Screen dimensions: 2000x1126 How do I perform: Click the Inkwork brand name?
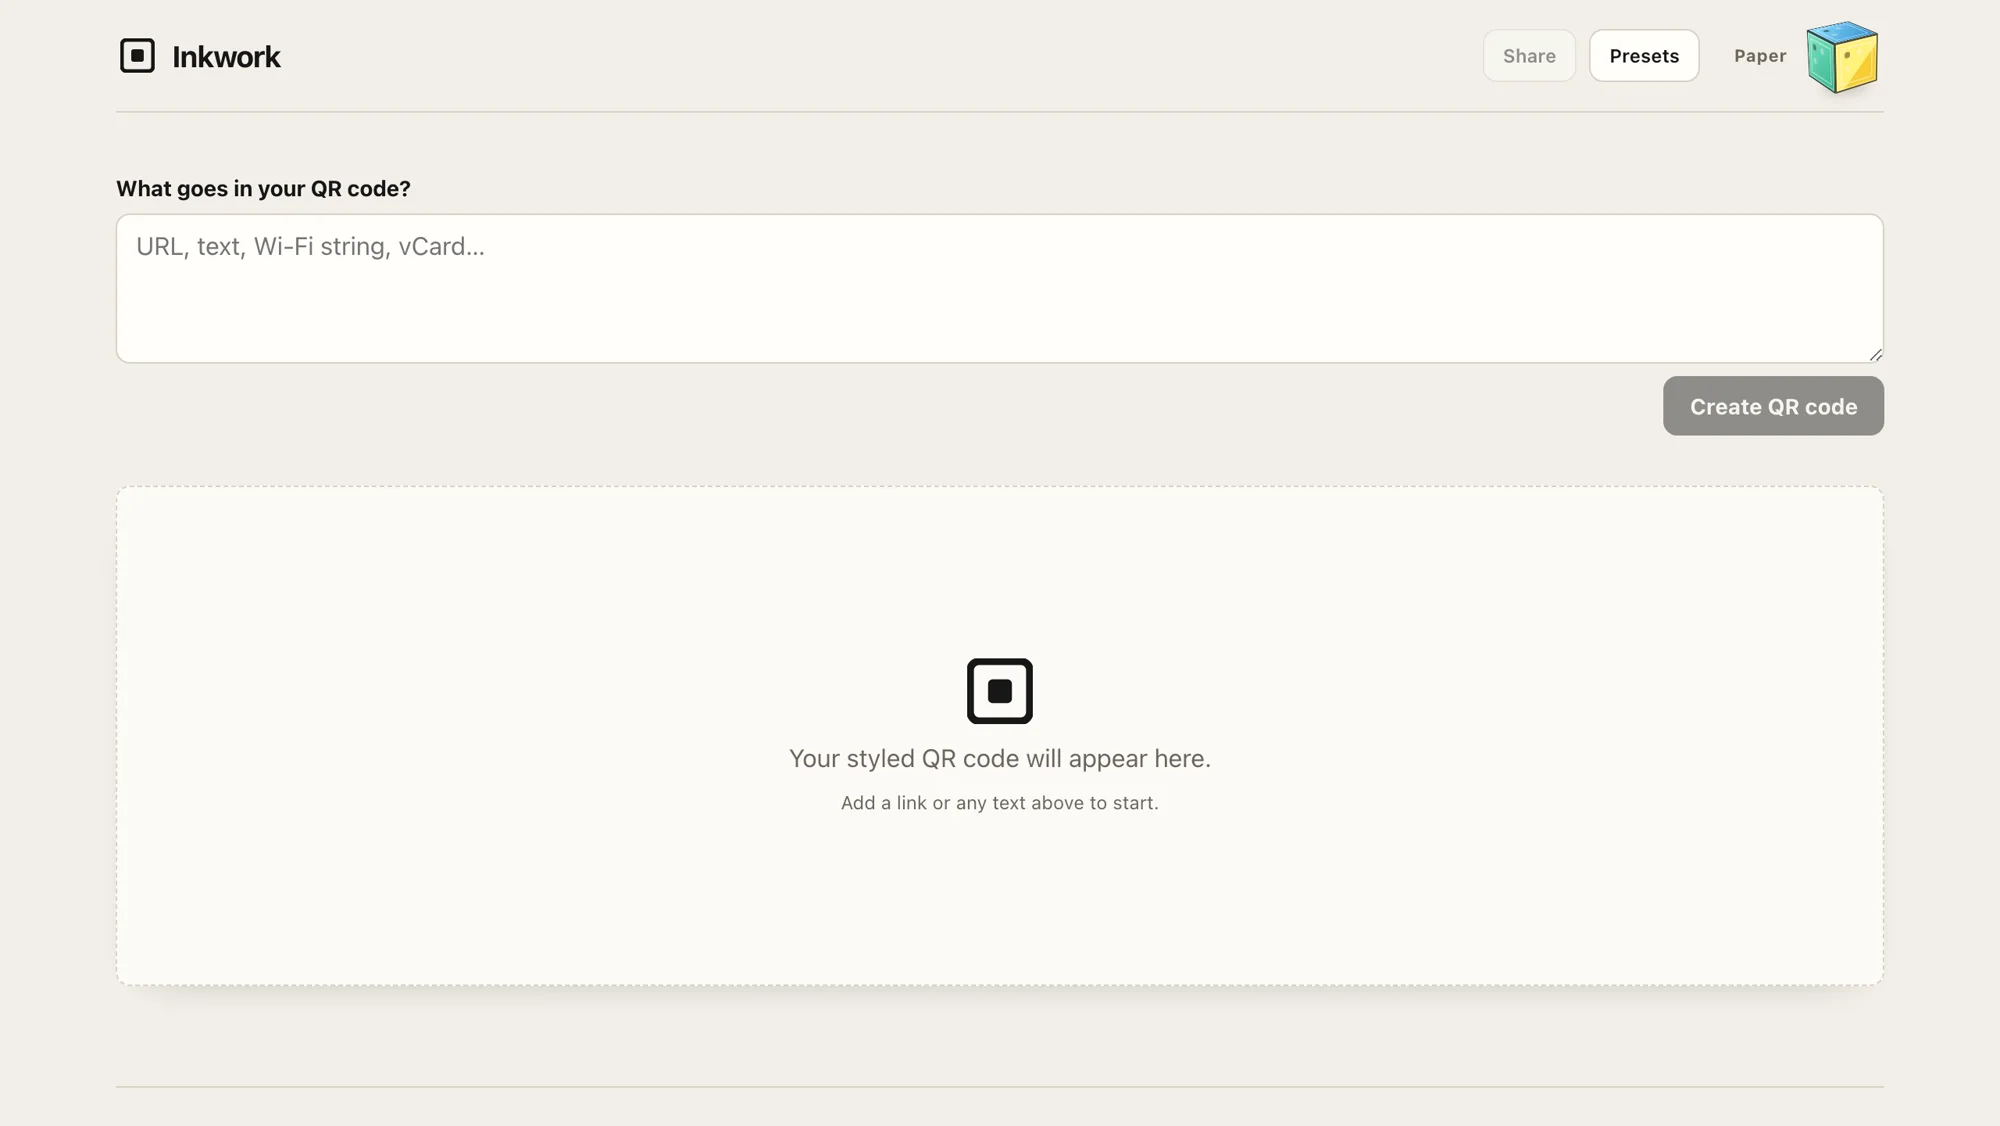pos(226,57)
